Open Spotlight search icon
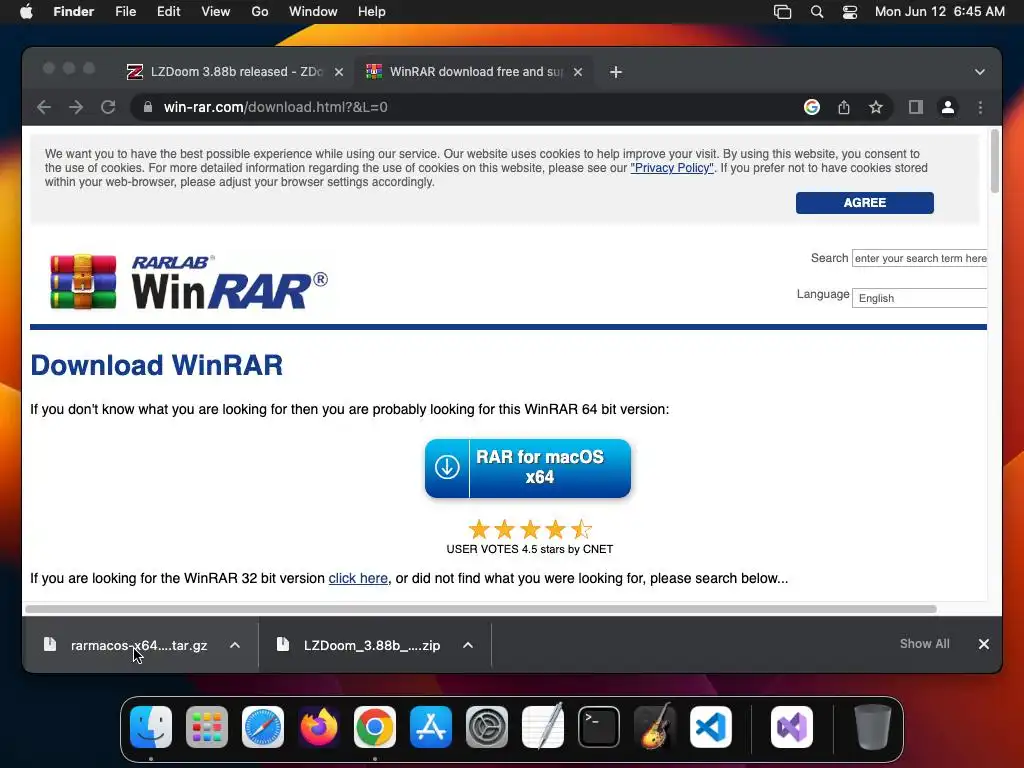The width and height of the screenshot is (1024, 768). (x=816, y=12)
